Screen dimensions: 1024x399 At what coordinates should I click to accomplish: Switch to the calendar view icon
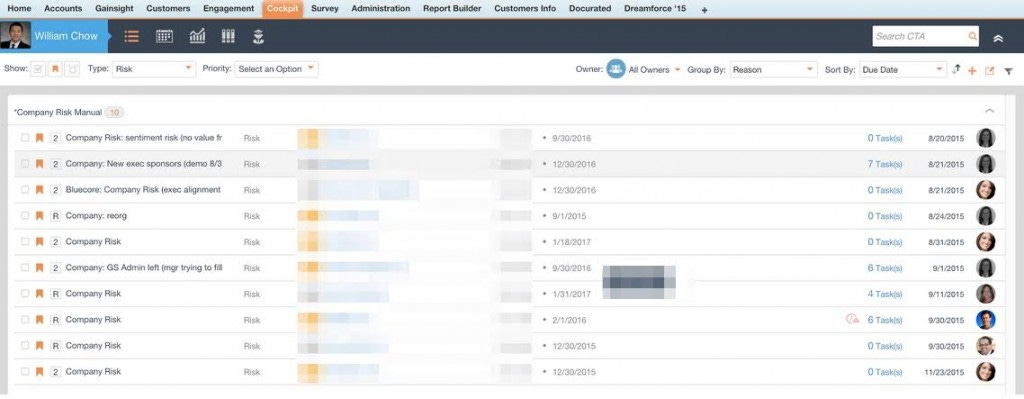click(165, 37)
